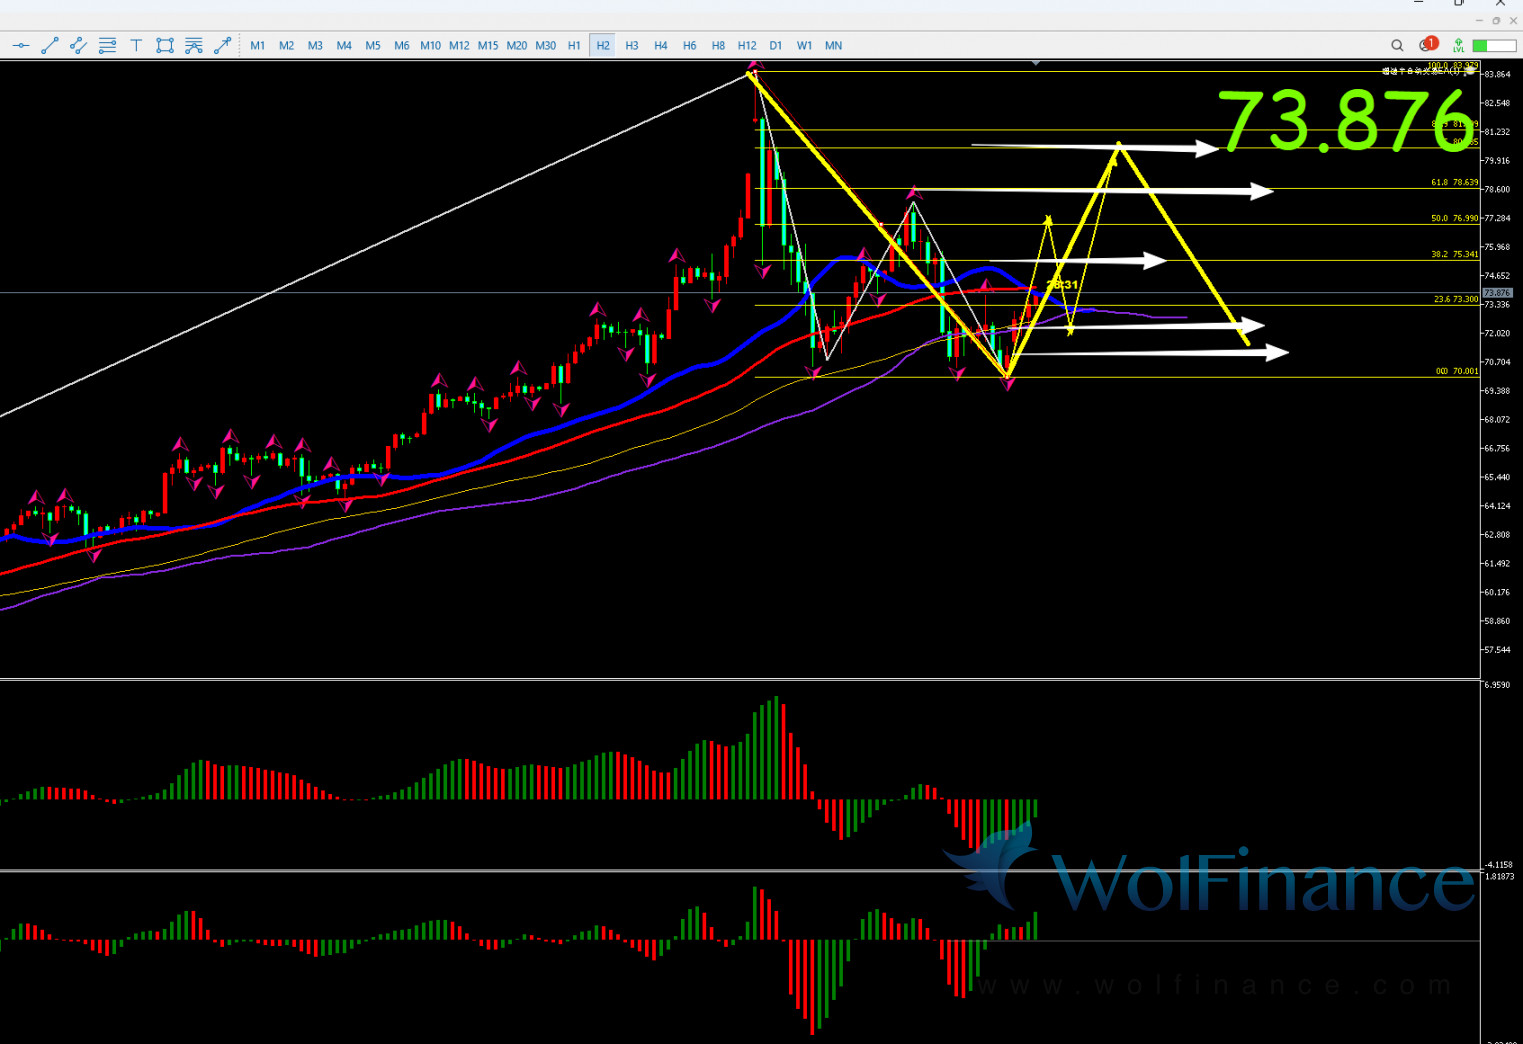Set timeframe to H4
The width and height of the screenshot is (1523, 1044).
660,45
